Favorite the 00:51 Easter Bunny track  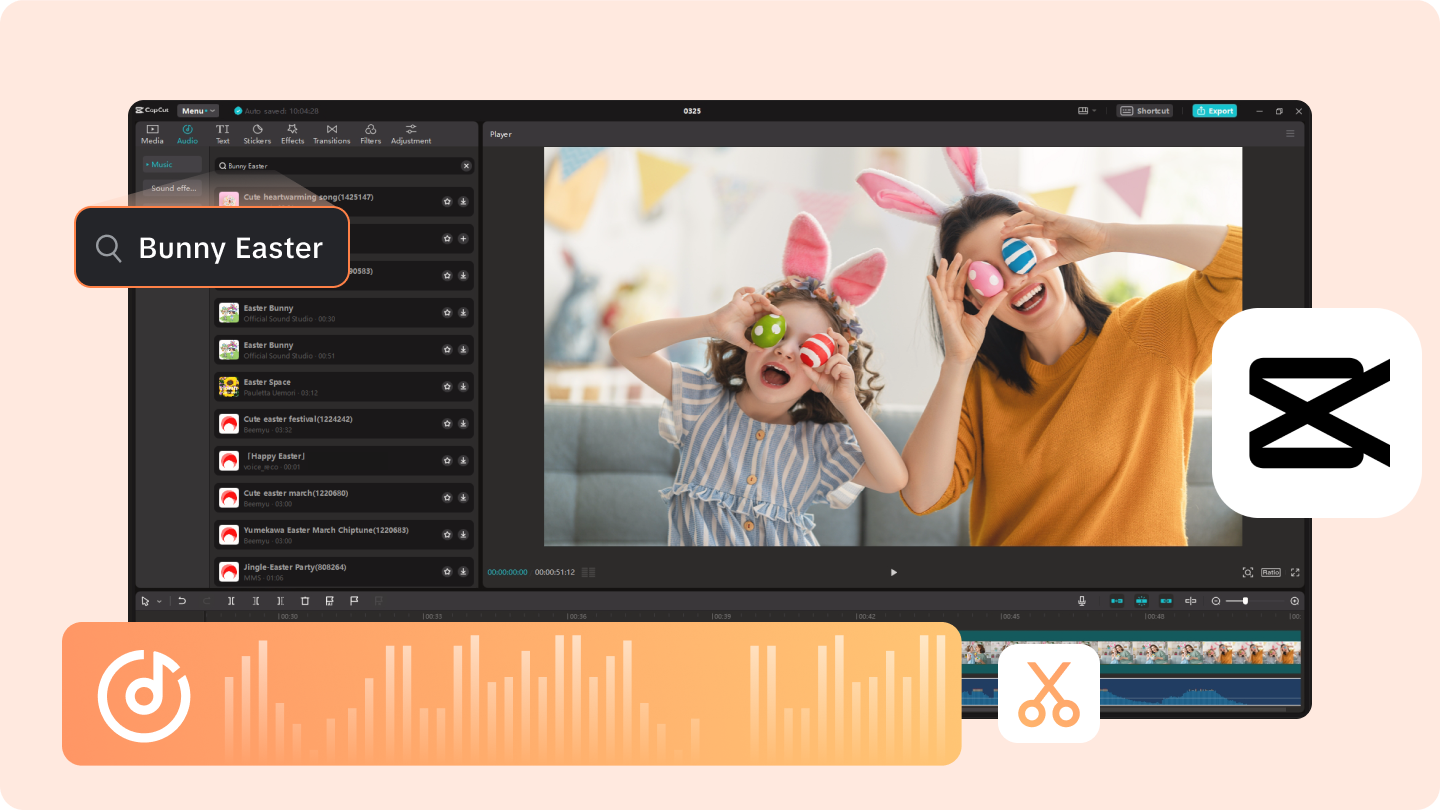pos(447,350)
